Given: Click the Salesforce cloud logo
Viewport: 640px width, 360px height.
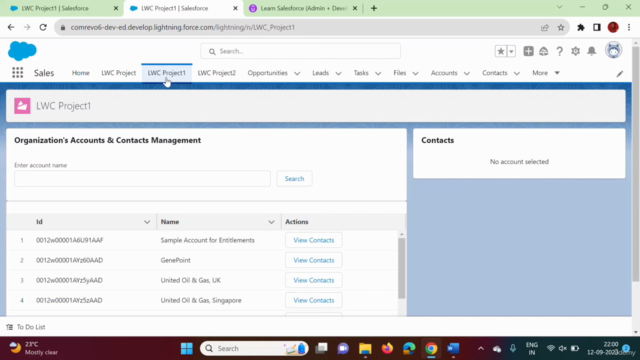Looking at the screenshot, I should (x=22, y=51).
